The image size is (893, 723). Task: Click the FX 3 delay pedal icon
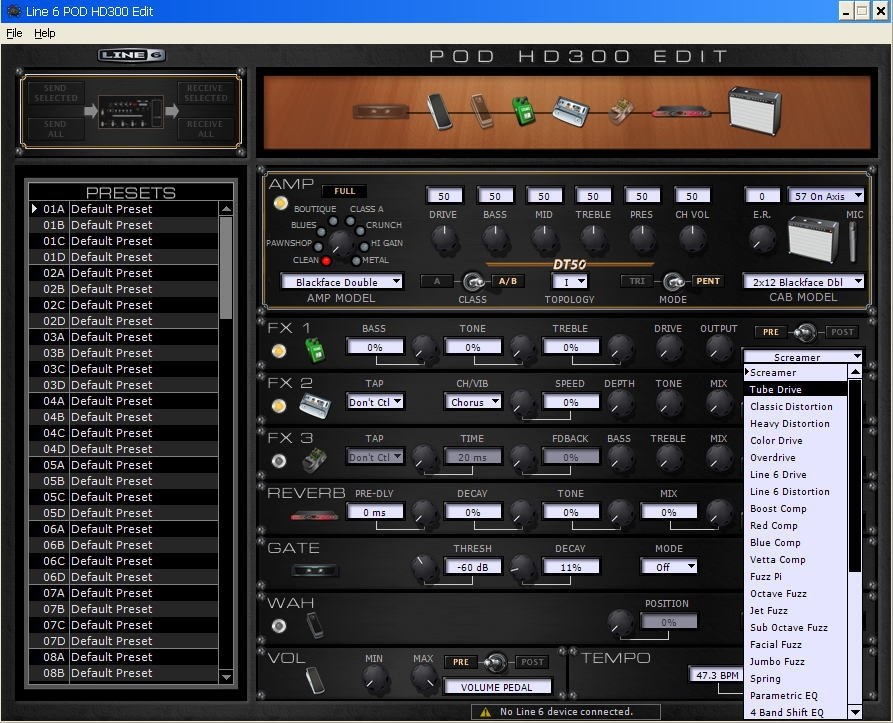(314, 461)
